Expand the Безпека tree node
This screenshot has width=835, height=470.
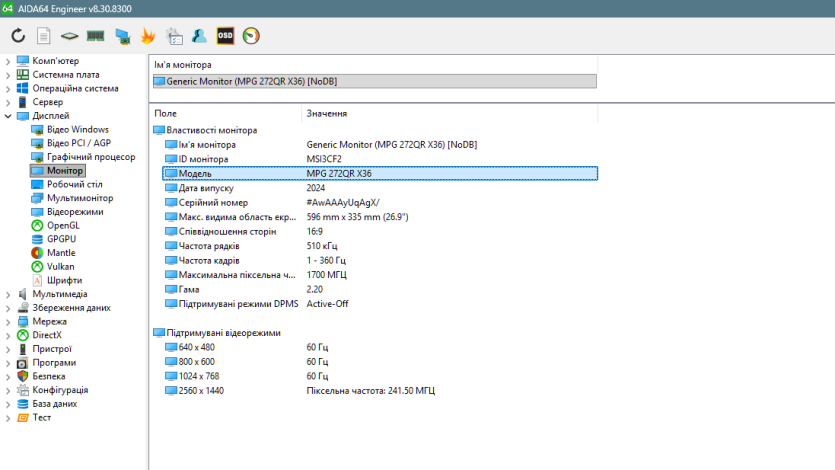point(8,377)
